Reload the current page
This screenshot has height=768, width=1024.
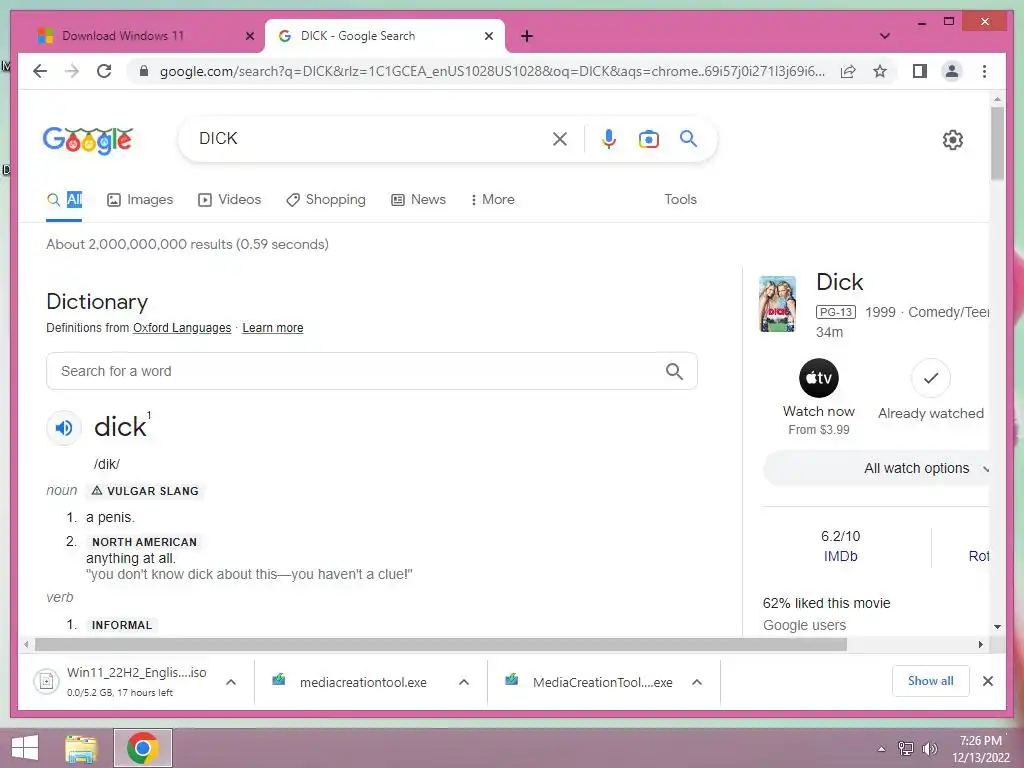pos(104,71)
